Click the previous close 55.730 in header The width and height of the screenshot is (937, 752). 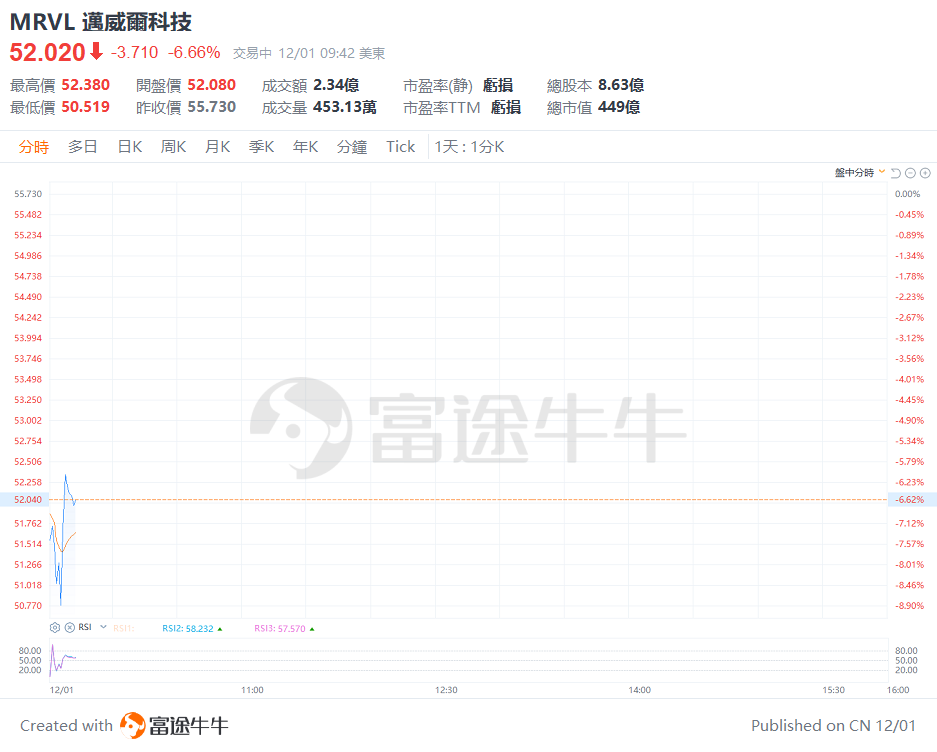coord(212,107)
